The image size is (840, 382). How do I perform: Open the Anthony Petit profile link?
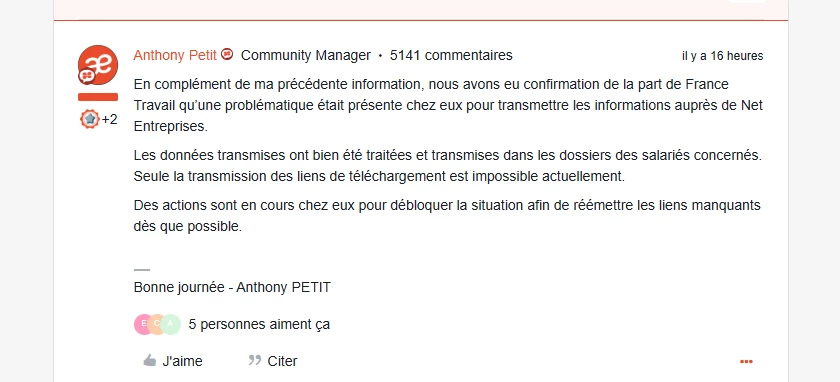[175, 55]
